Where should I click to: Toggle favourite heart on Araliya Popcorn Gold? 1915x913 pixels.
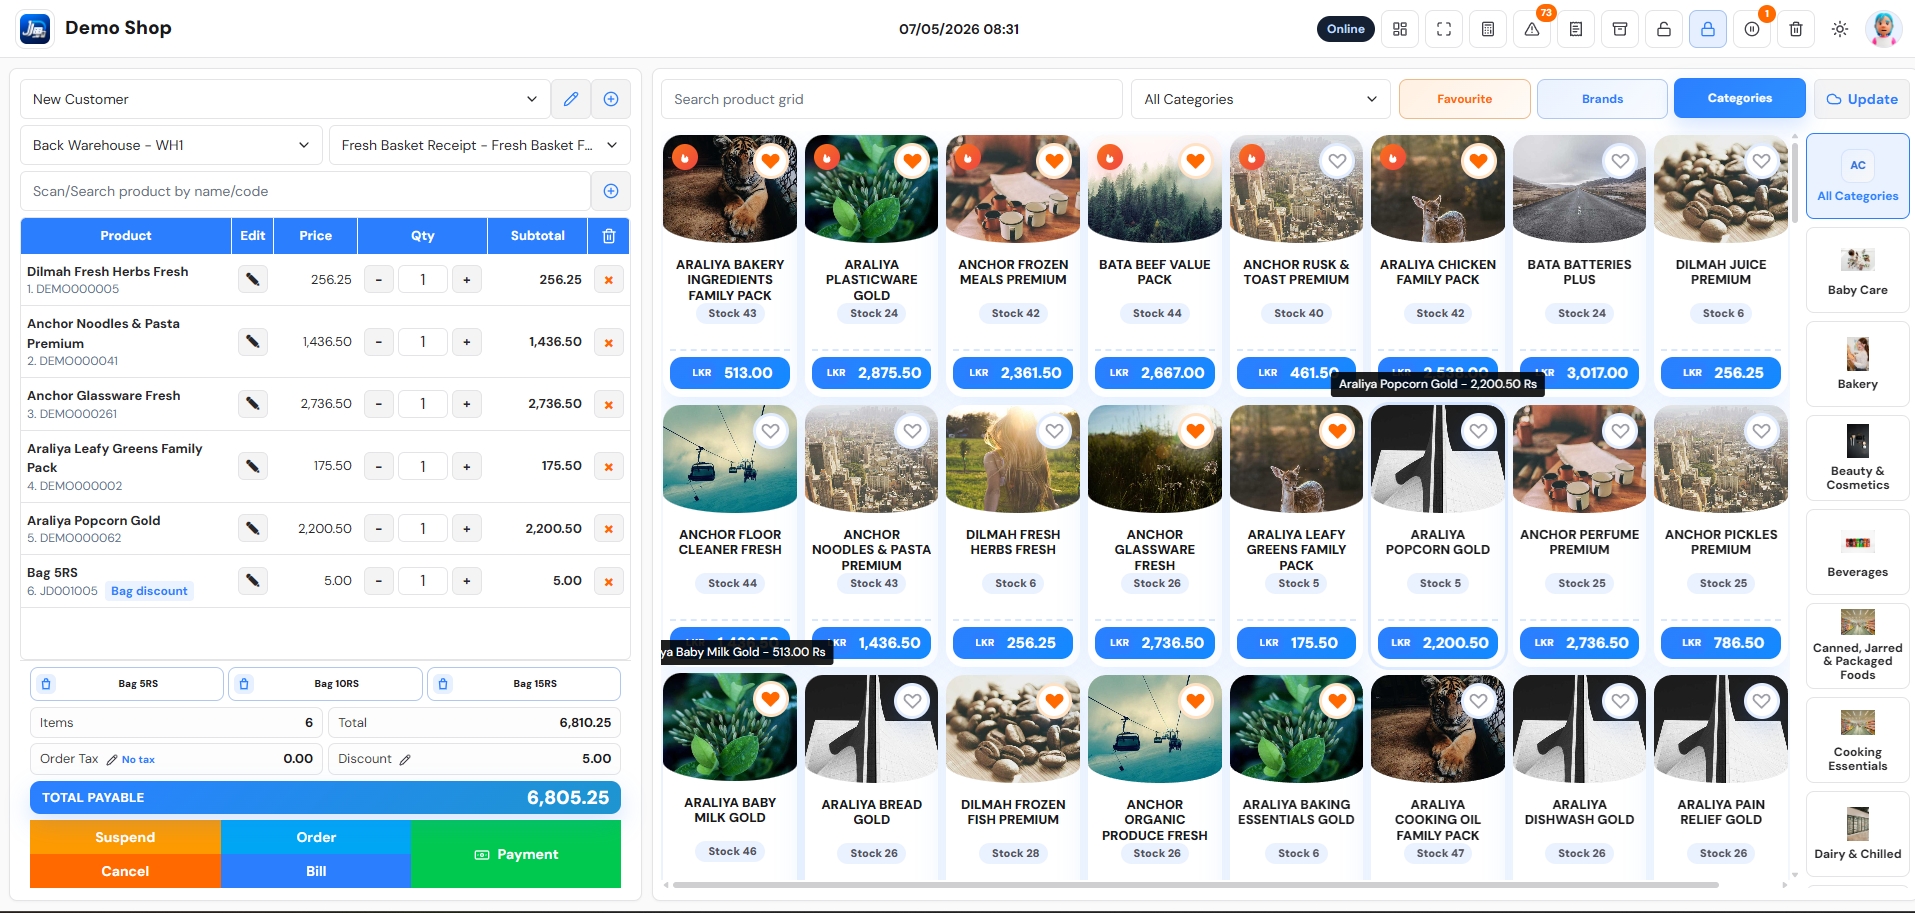[1479, 431]
